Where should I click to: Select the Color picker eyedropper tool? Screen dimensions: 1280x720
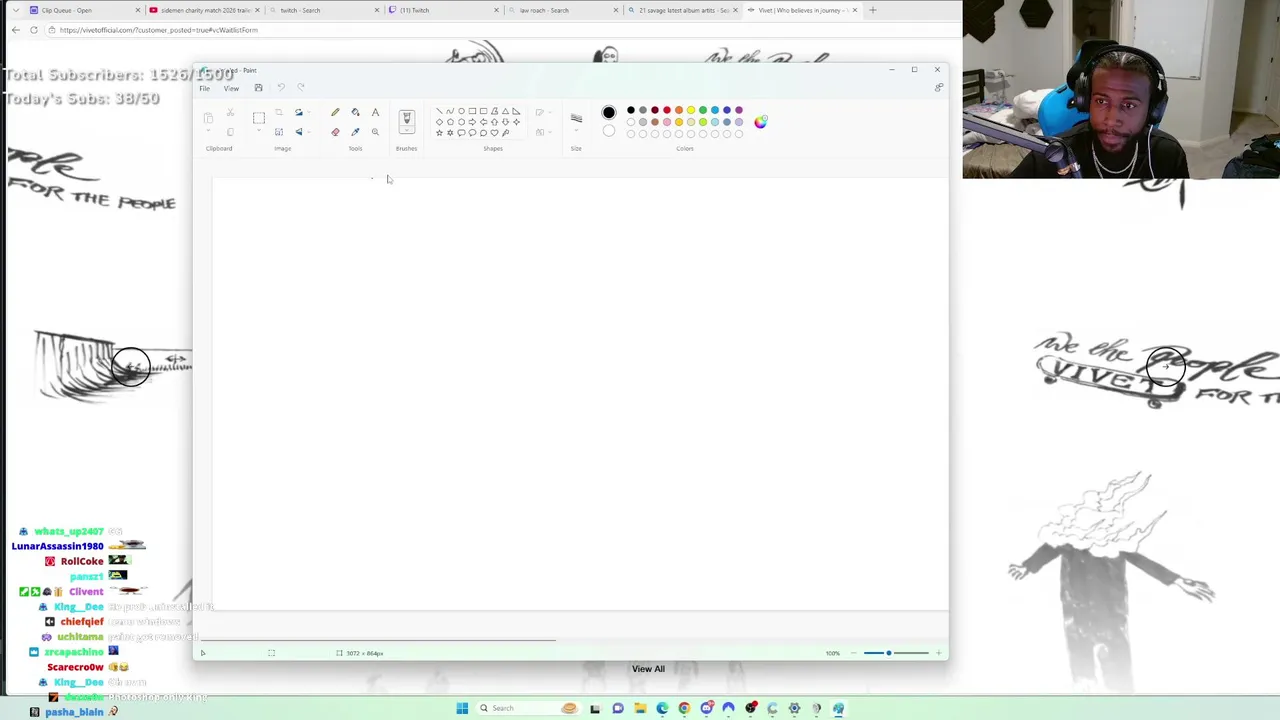[x=355, y=132]
